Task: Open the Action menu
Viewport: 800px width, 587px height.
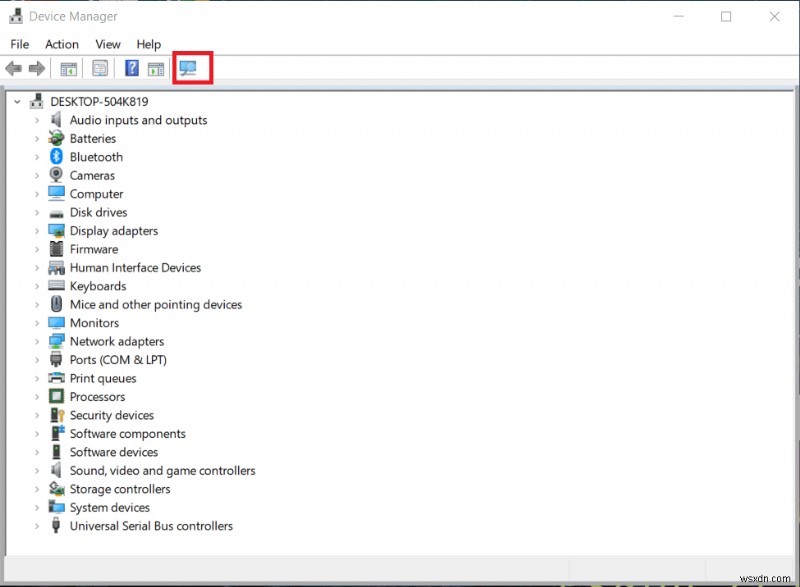Action: [x=61, y=44]
